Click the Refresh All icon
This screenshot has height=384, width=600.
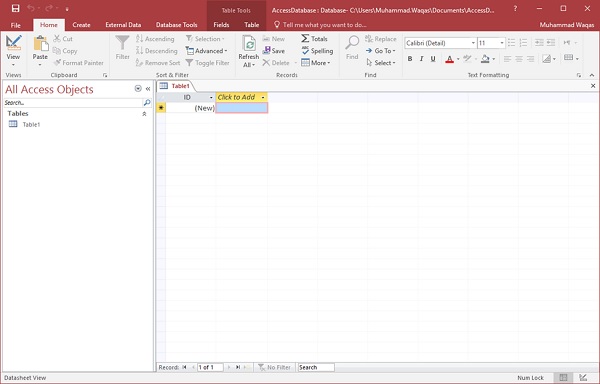point(249,44)
